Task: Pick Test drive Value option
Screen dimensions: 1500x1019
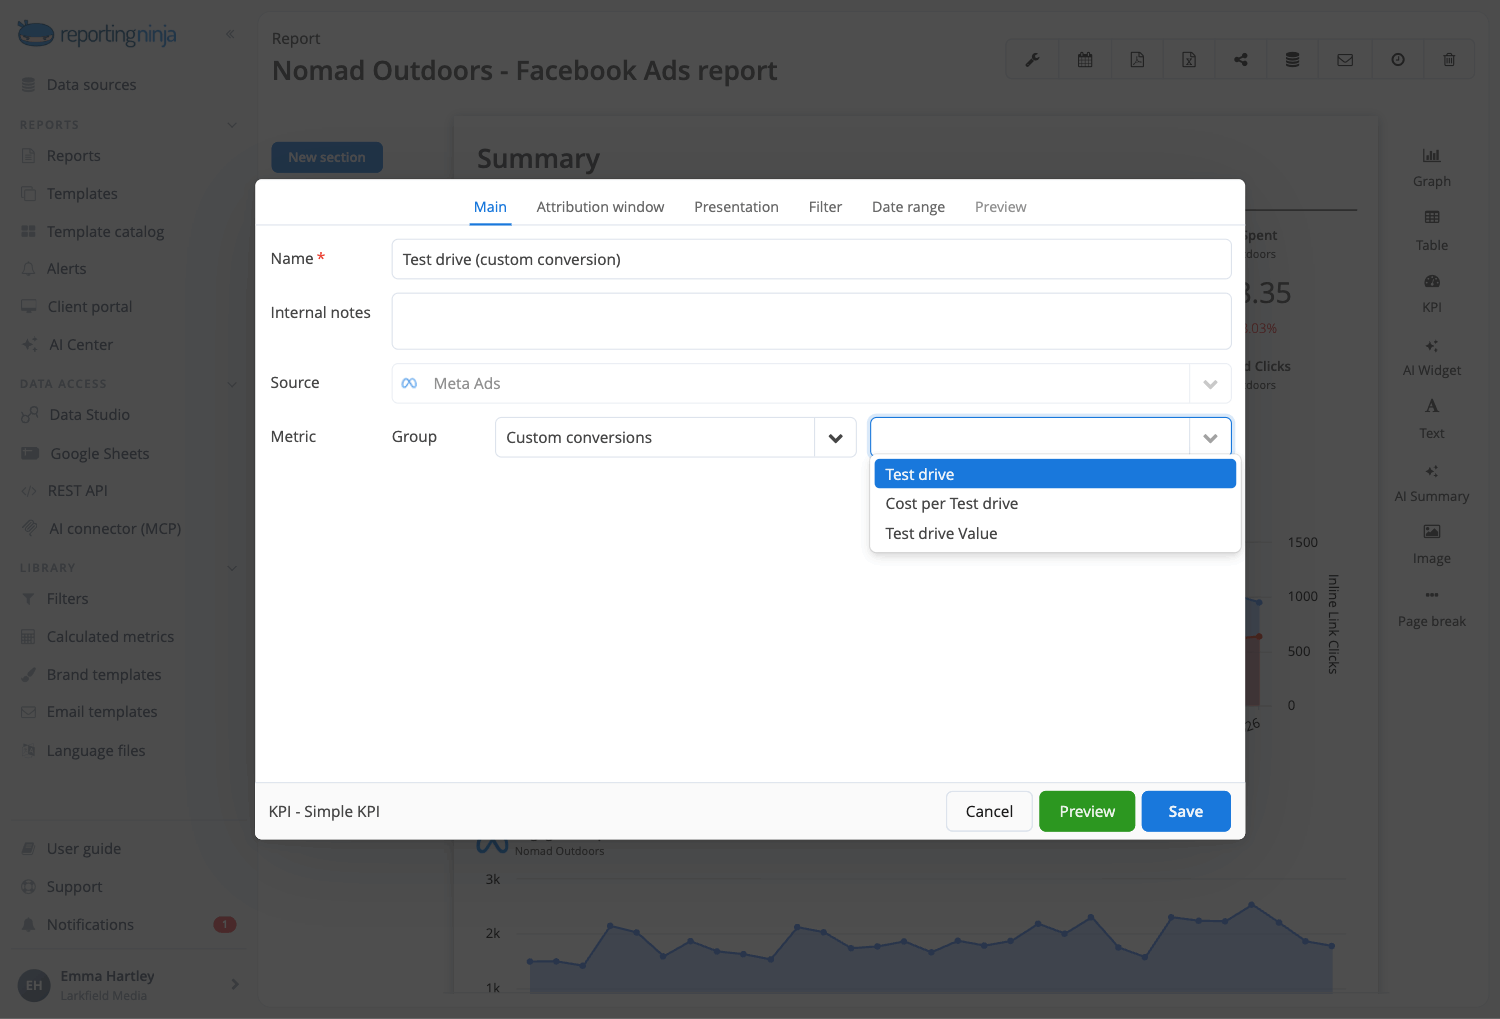Action: pyautogui.click(x=1055, y=534)
